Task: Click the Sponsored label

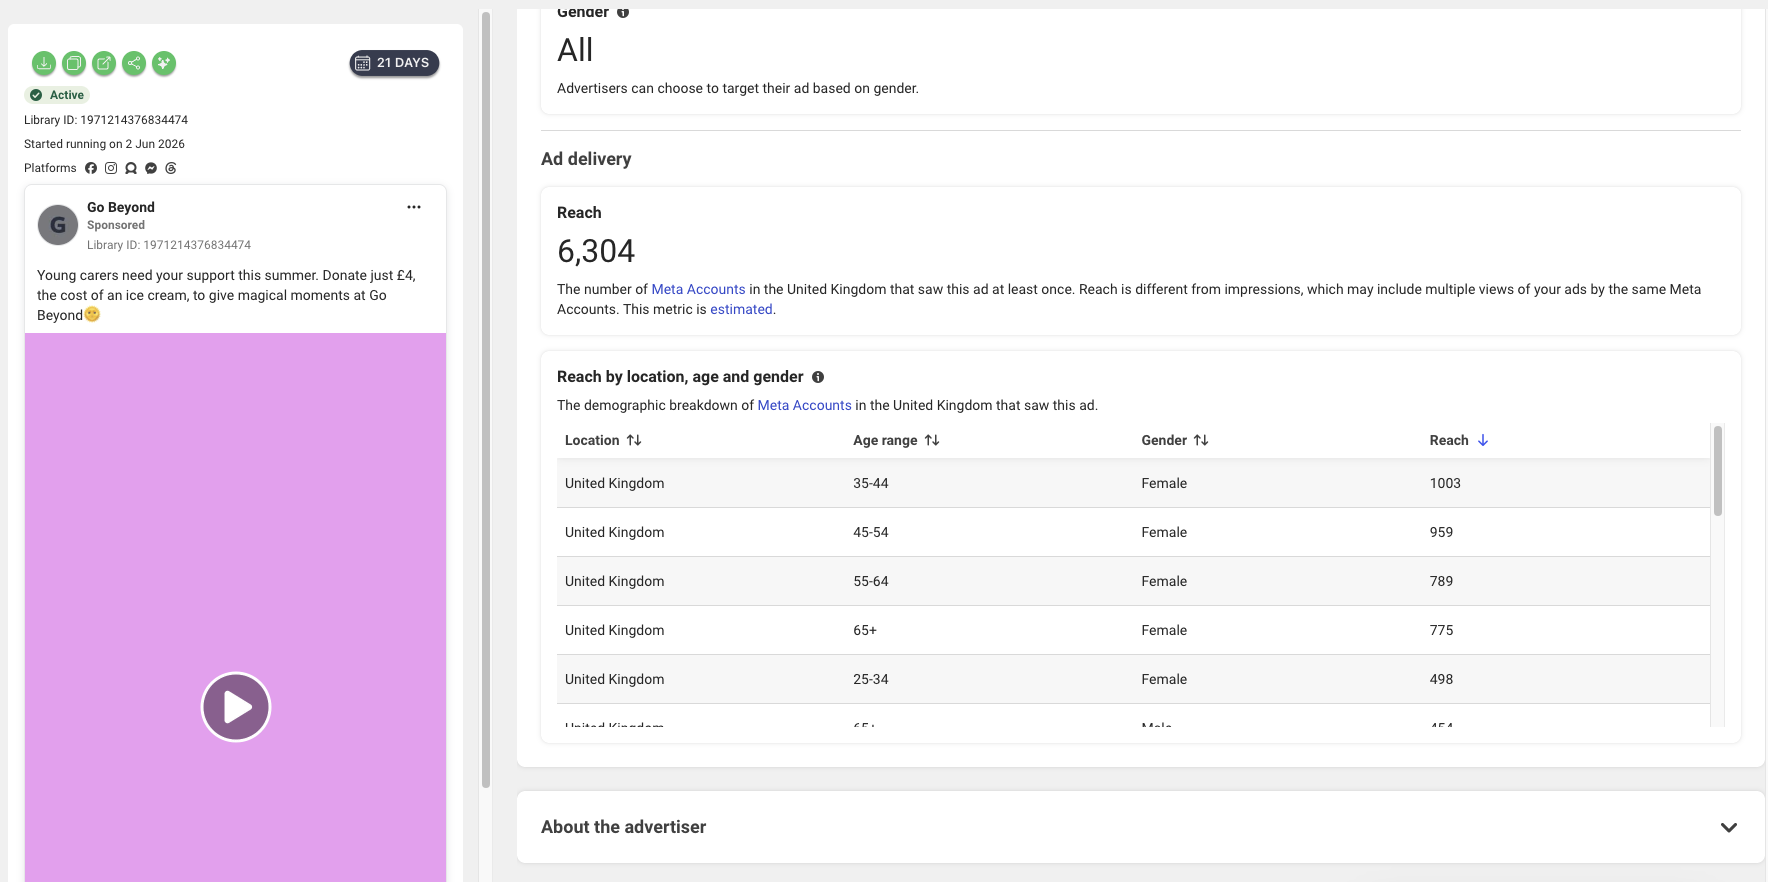Action: tap(116, 225)
